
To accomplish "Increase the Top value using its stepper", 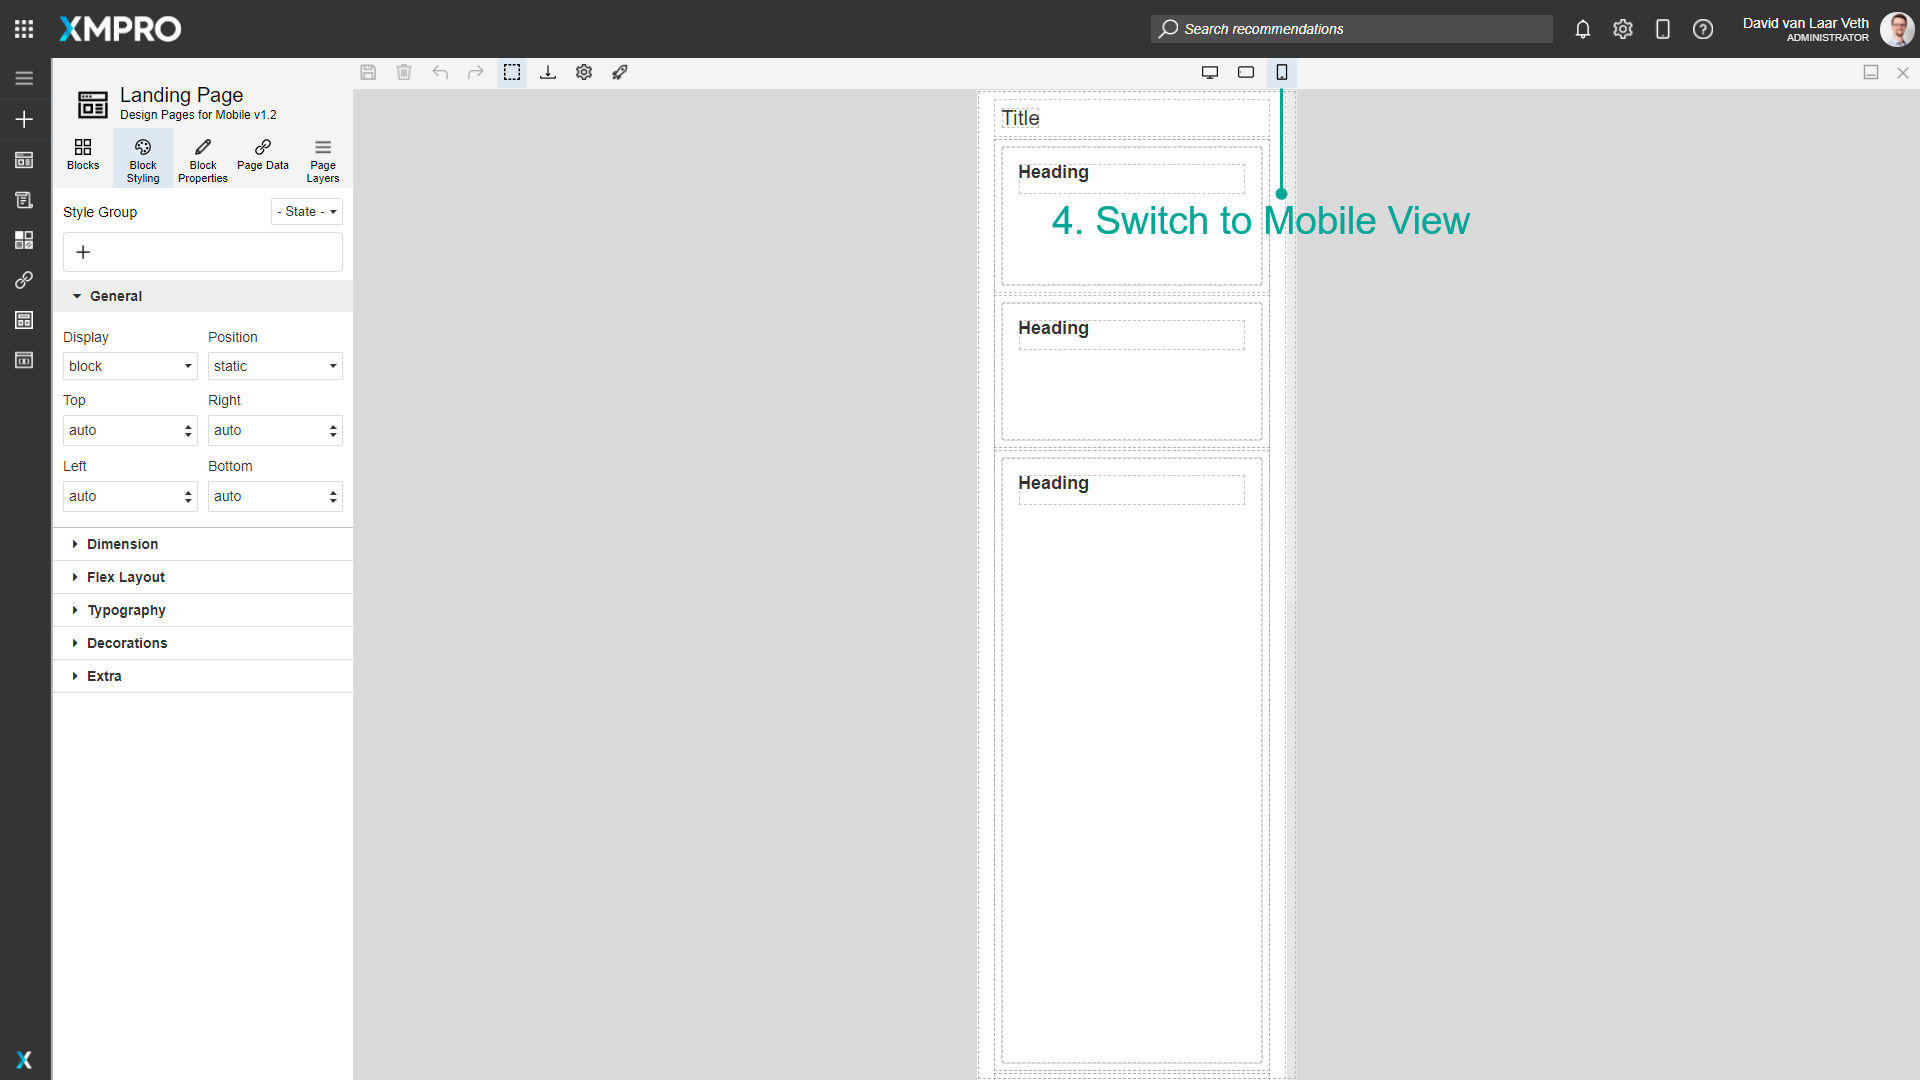I will tap(188, 425).
